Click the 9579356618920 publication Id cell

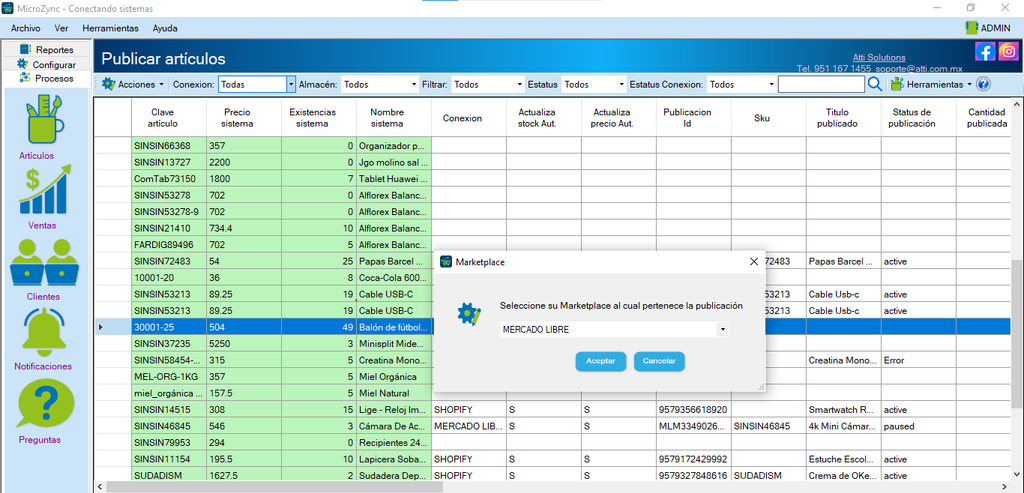point(694,409)
